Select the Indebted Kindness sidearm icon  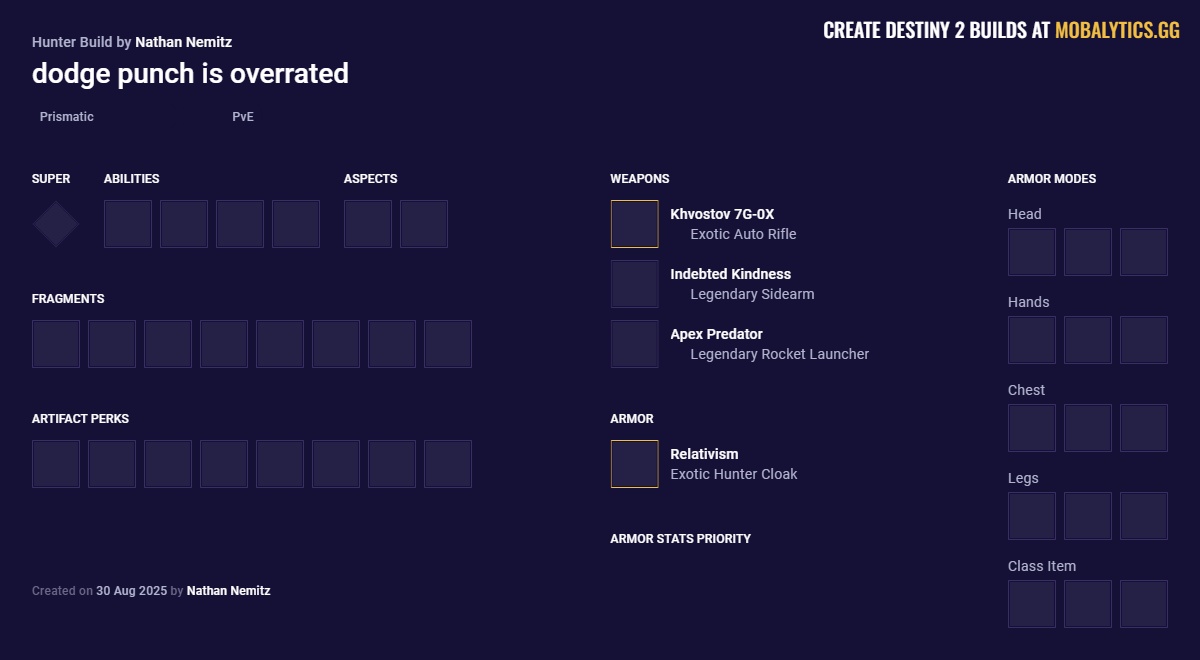[635, 284]
